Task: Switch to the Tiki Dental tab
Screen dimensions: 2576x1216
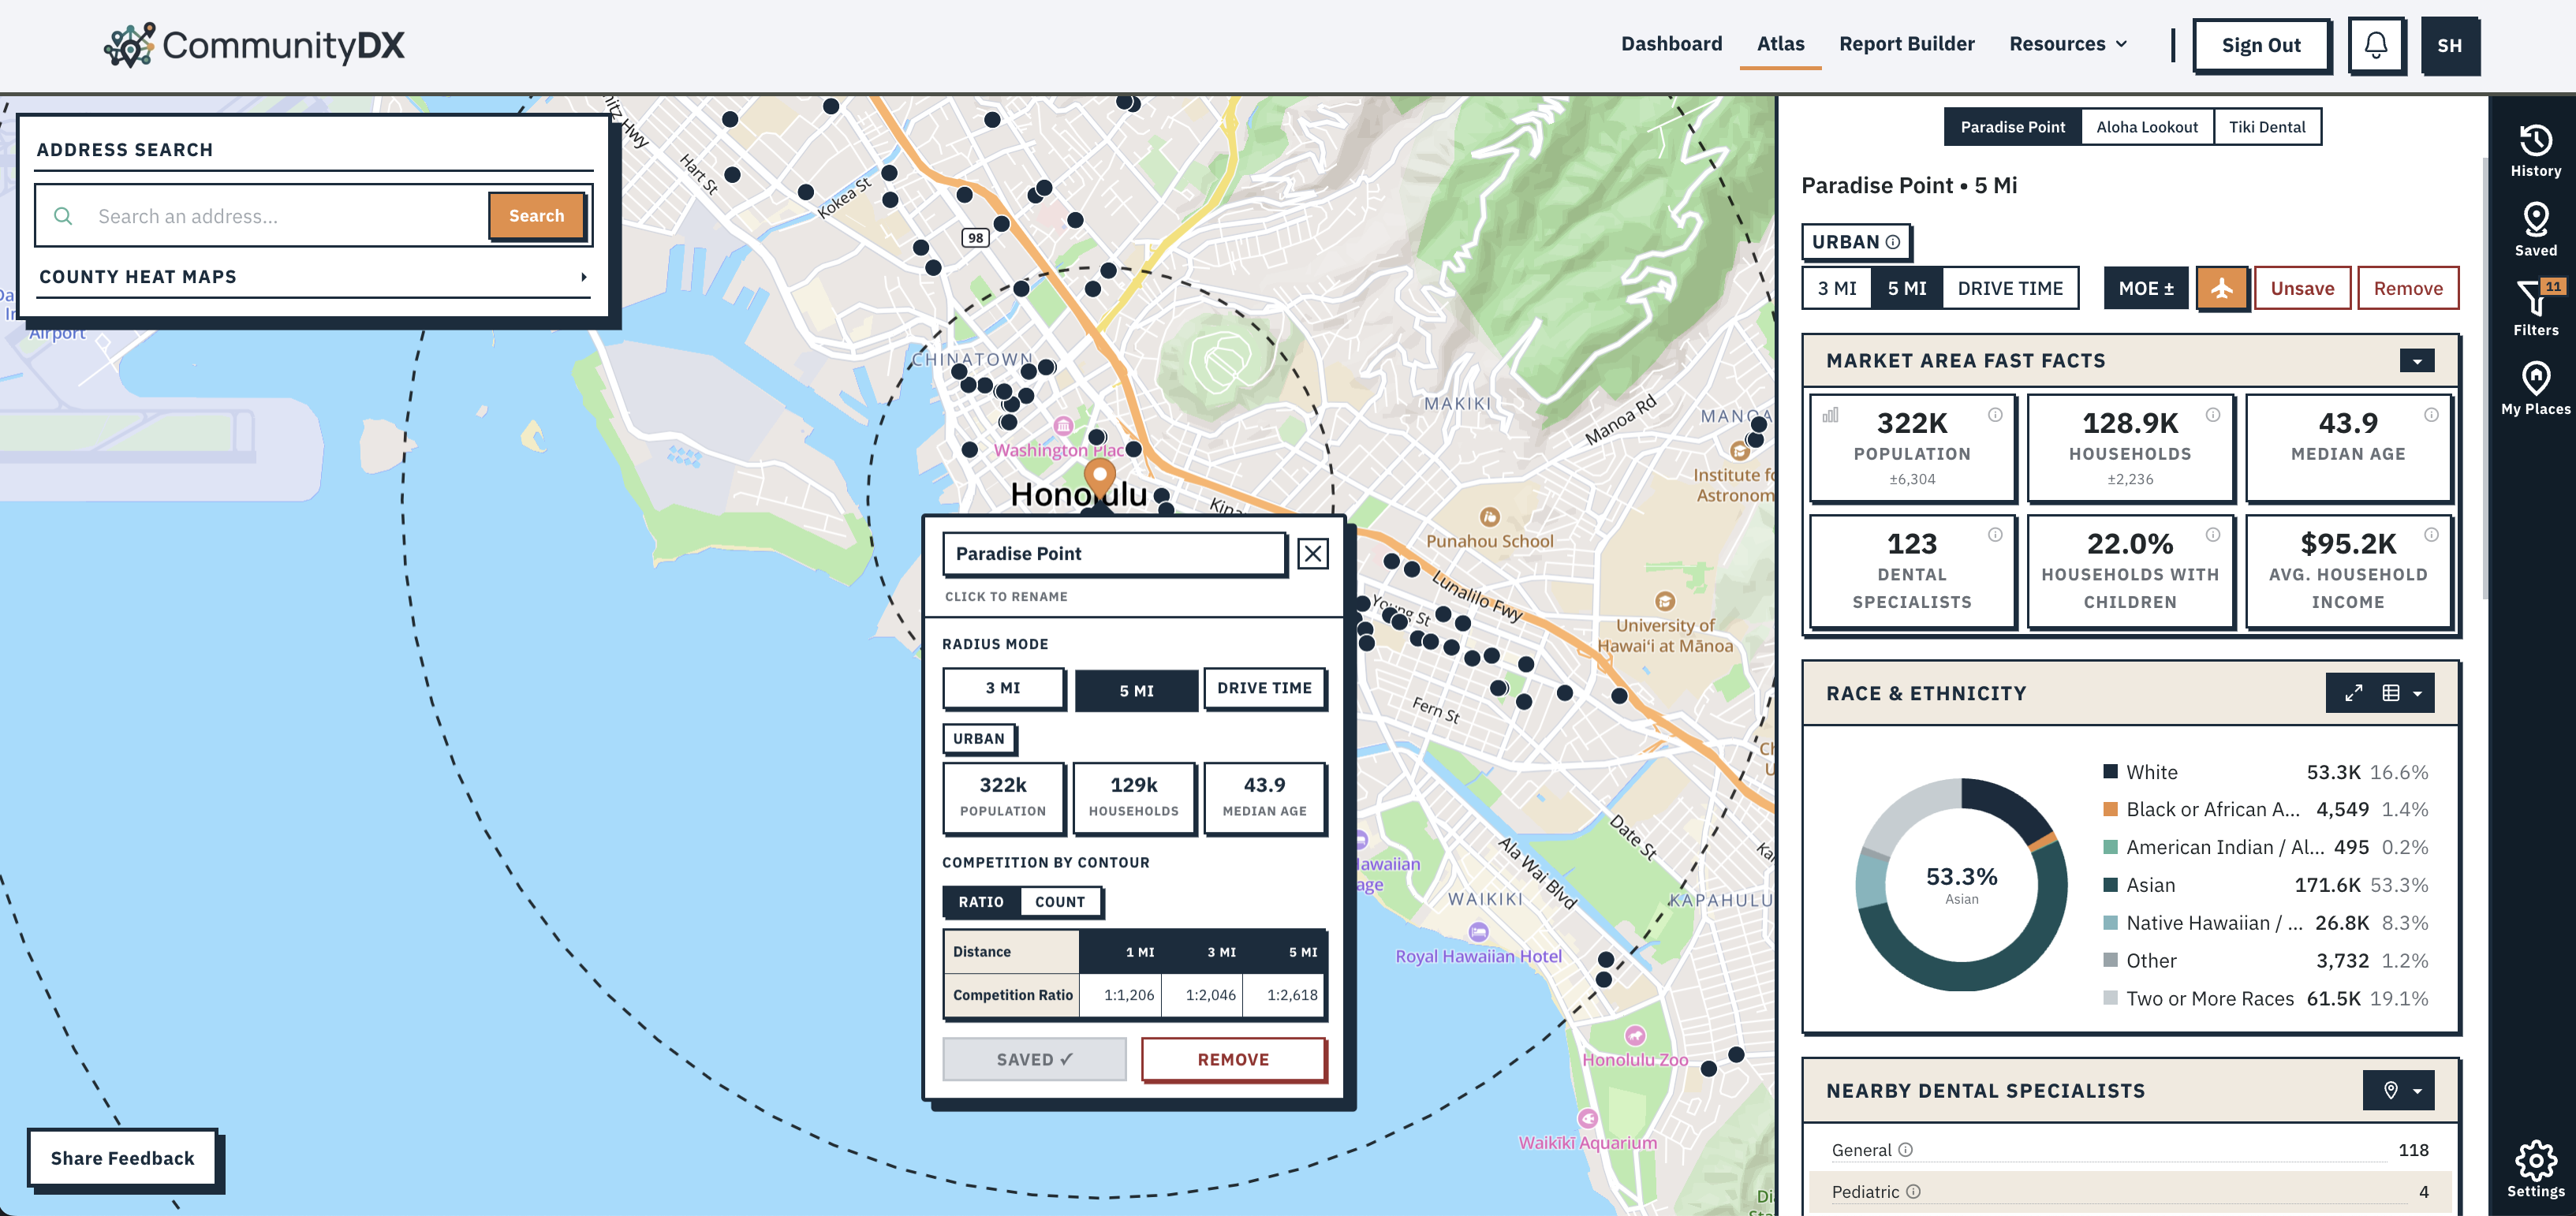Action: (x=2267, y=127)
